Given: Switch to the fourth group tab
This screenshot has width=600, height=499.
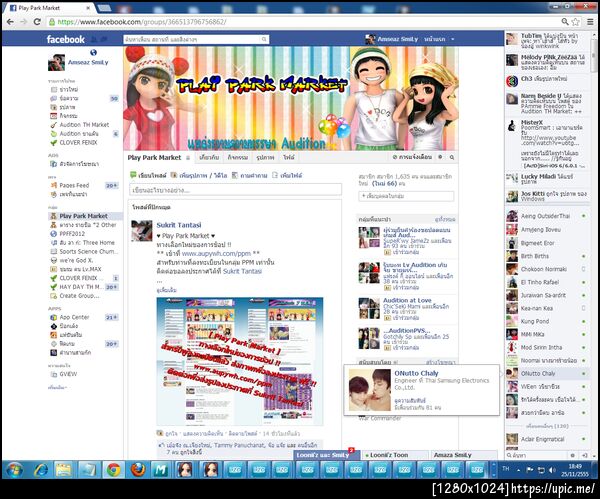Looking at the screenshot, I should [265, 157].
